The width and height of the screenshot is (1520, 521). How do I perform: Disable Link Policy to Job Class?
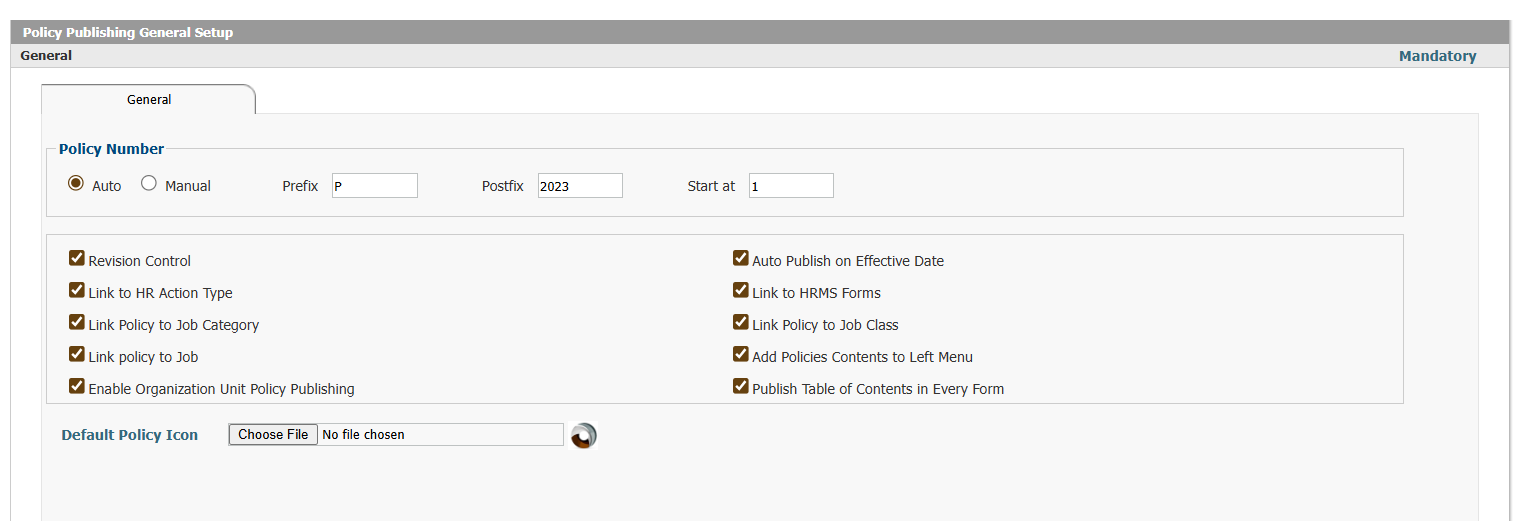(x=741, y=323)
